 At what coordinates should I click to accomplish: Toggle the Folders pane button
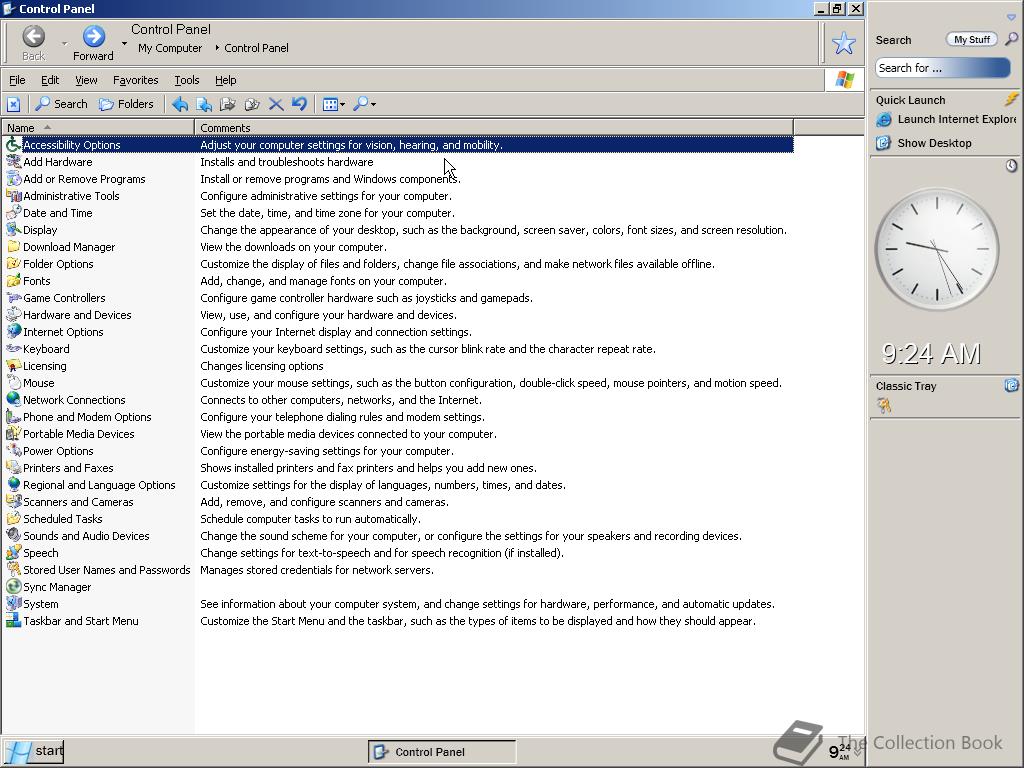tap(126, 104)
